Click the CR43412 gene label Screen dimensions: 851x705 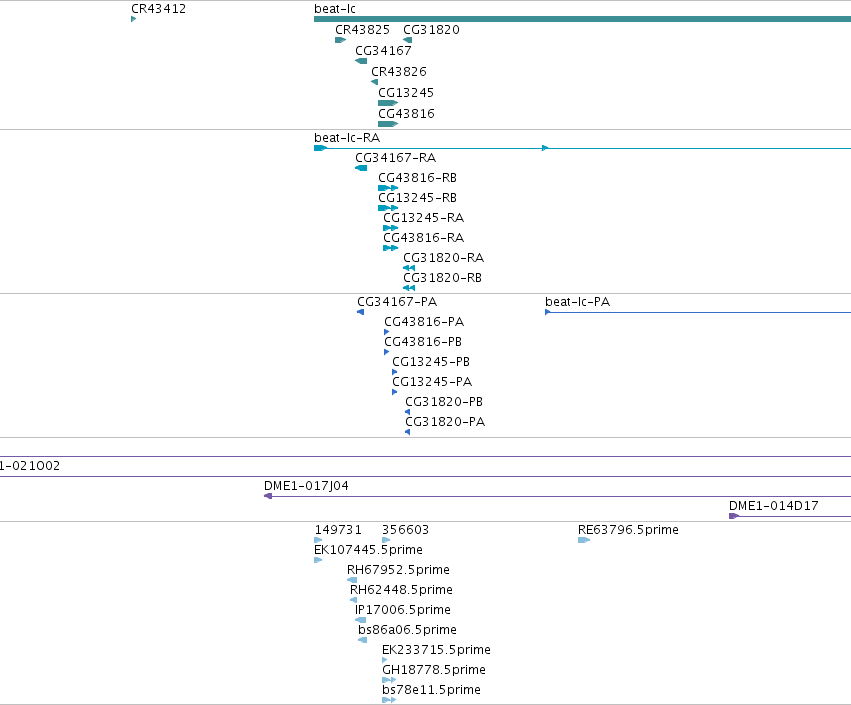click(x=158, y=9)
